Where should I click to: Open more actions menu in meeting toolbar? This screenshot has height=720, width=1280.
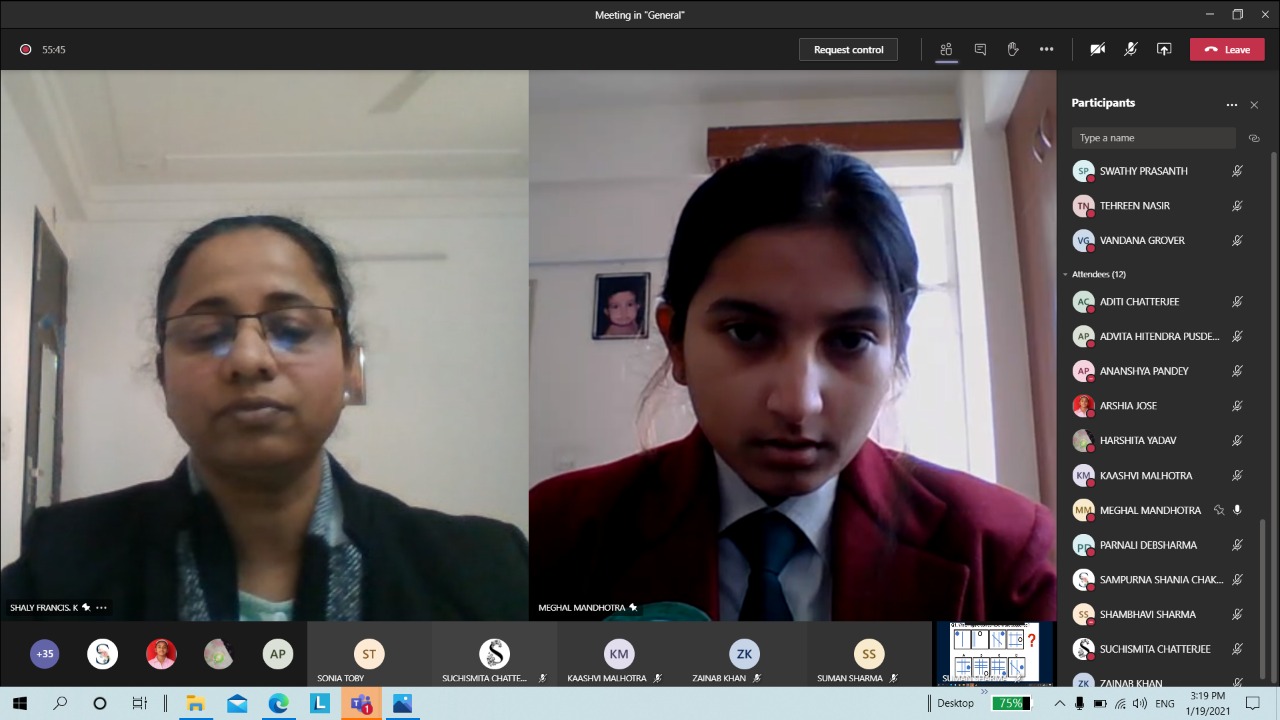click(1046, 49)
